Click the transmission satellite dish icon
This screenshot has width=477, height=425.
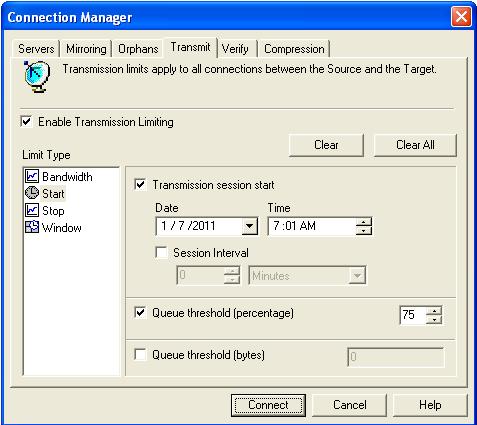coord(37,76)
